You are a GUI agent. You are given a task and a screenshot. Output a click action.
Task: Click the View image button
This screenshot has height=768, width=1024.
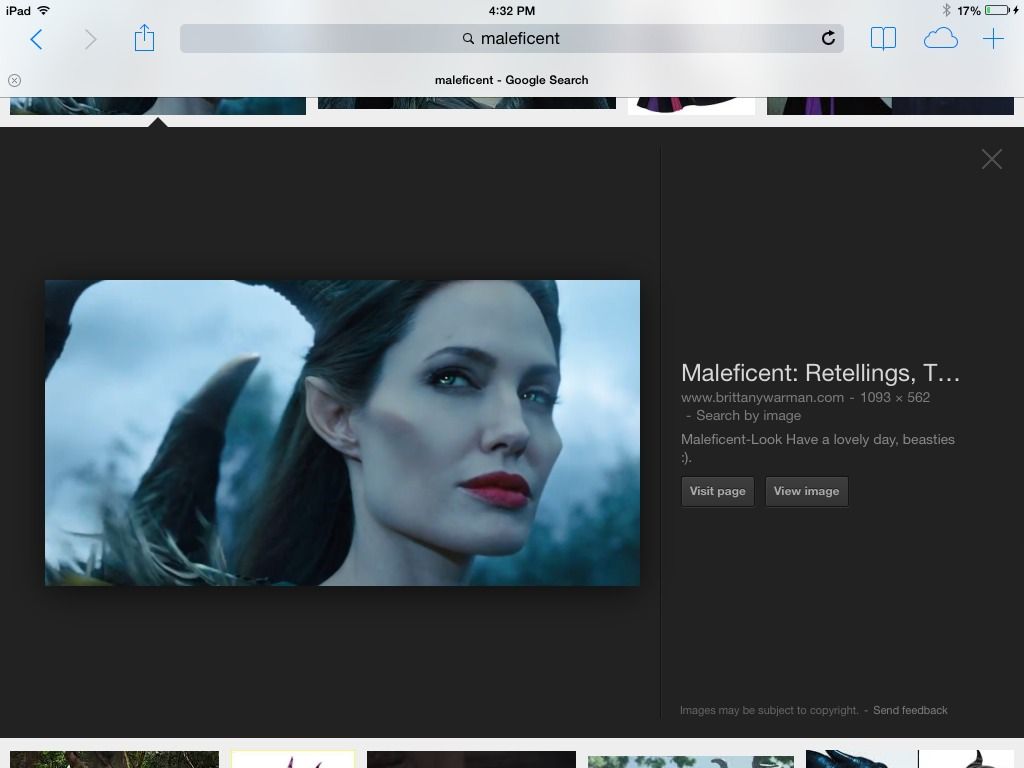[807, 491]
